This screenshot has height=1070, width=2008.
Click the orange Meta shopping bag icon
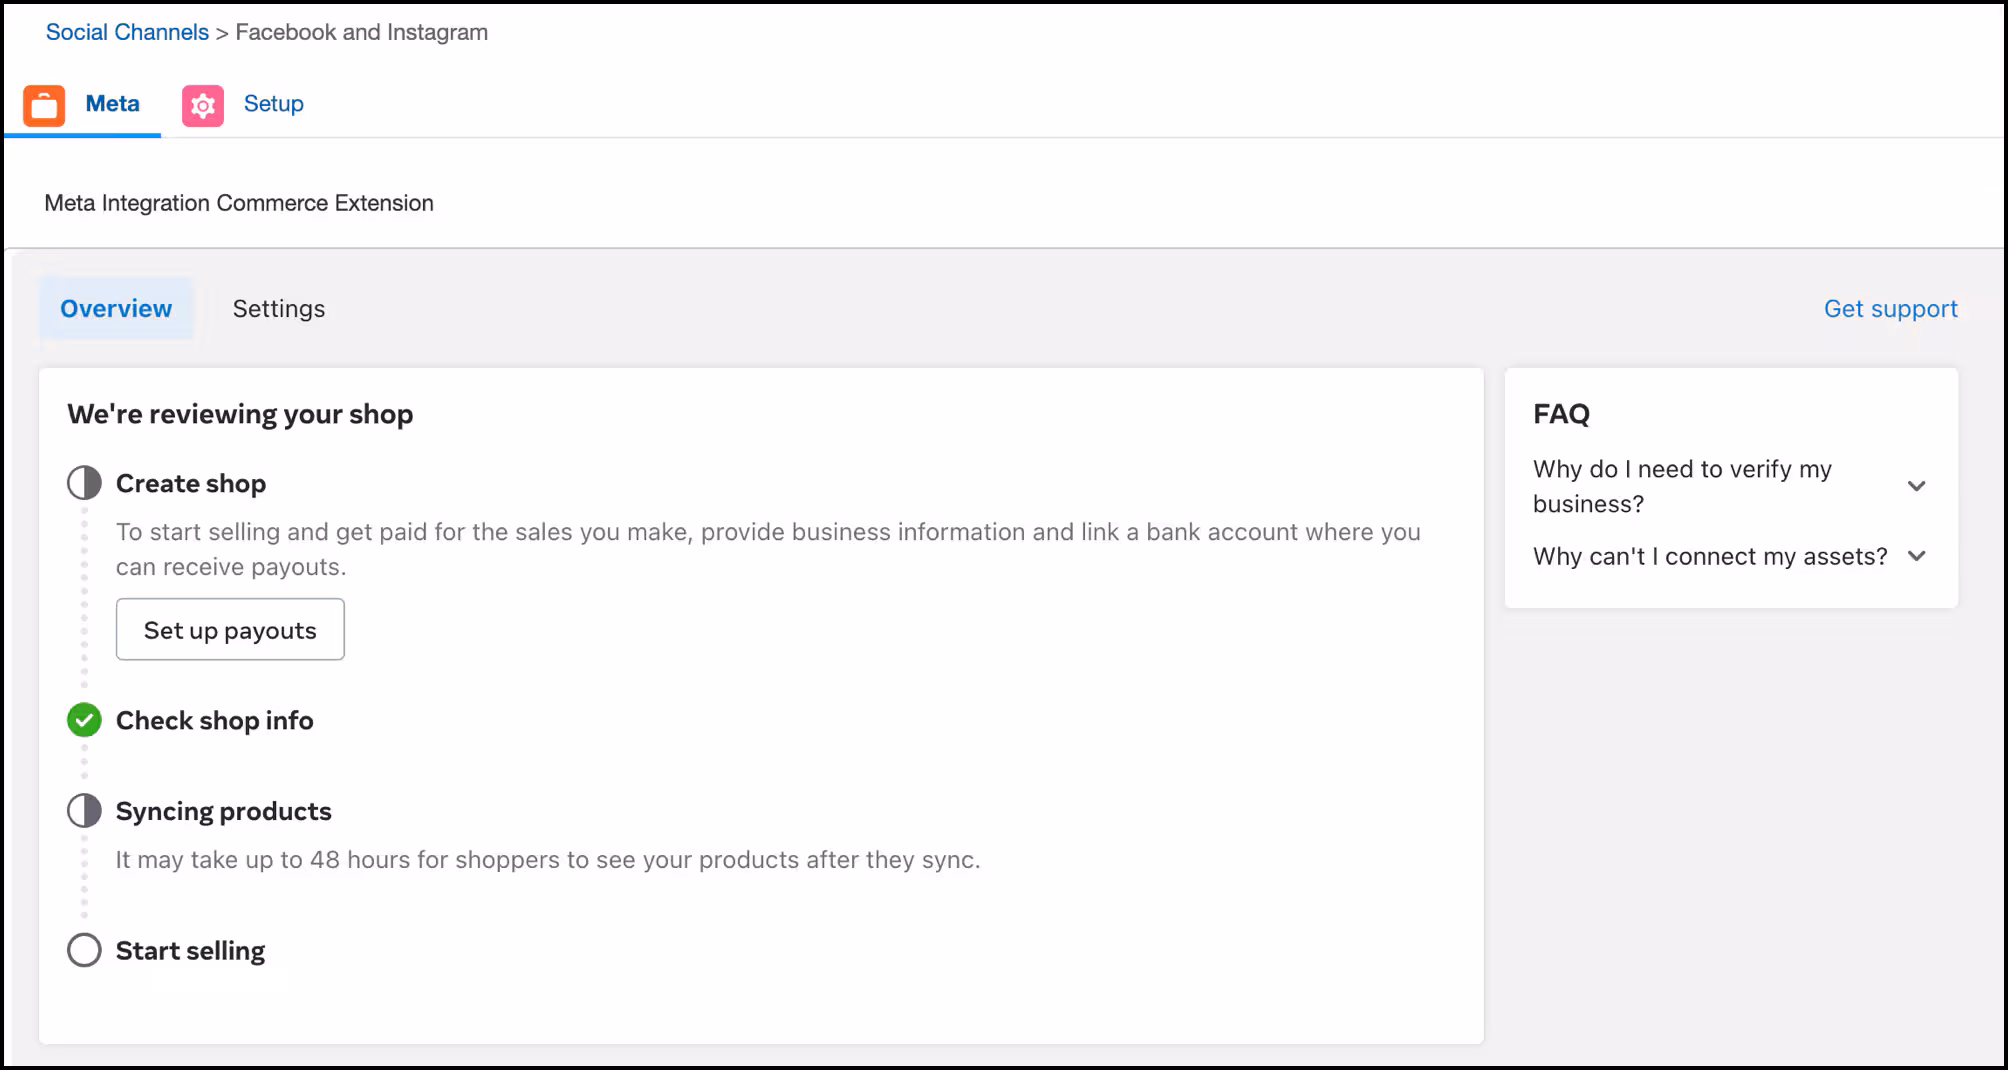44,105
